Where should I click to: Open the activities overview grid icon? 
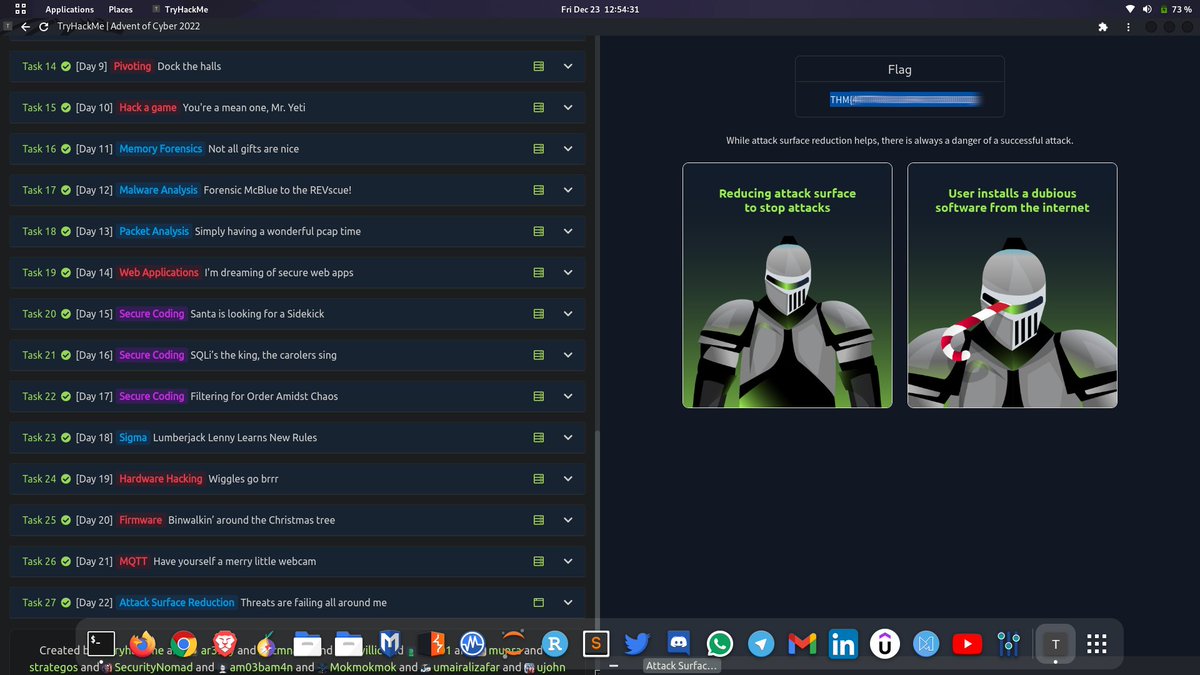[x=21, y=9]
